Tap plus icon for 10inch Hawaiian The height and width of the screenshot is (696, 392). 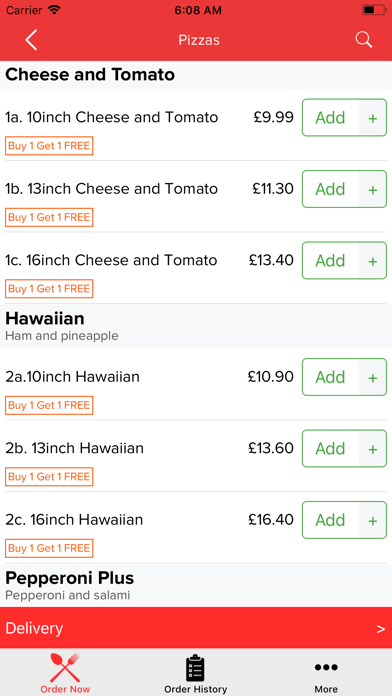pos(372,377)
